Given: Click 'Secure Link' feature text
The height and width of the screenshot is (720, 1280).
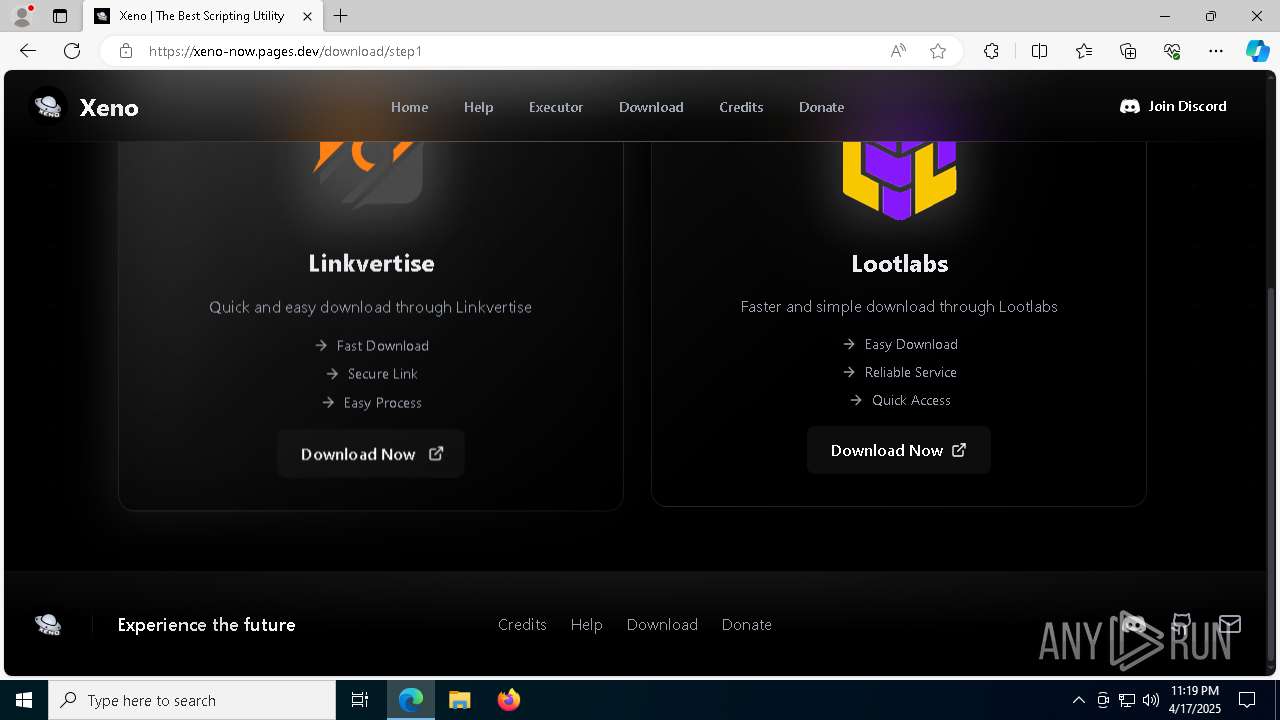Looking at the screenshot, I should [383, 374].
